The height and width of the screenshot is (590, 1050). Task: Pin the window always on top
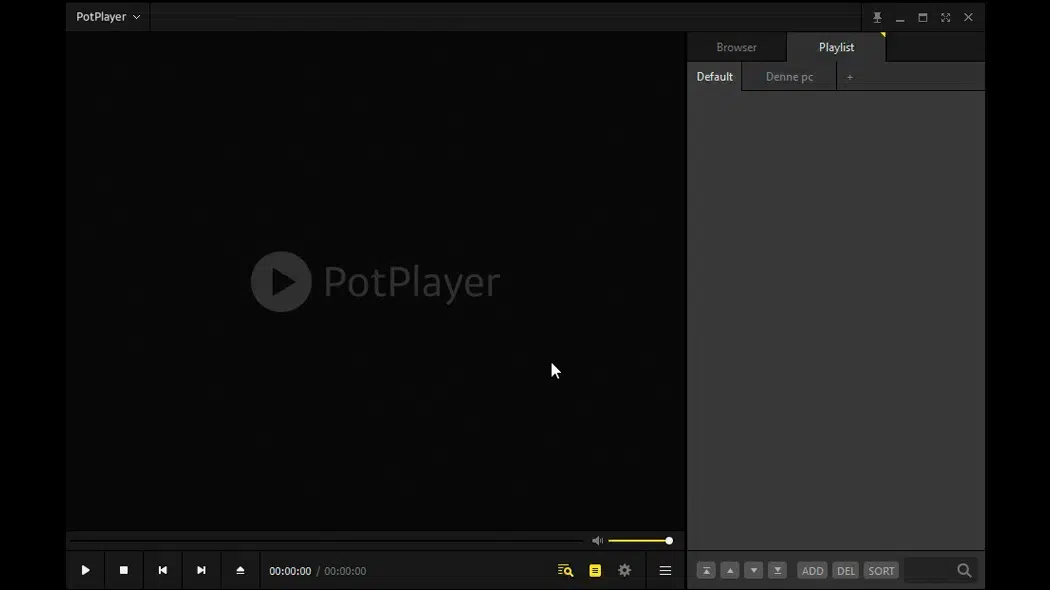[x=877, y=17]
